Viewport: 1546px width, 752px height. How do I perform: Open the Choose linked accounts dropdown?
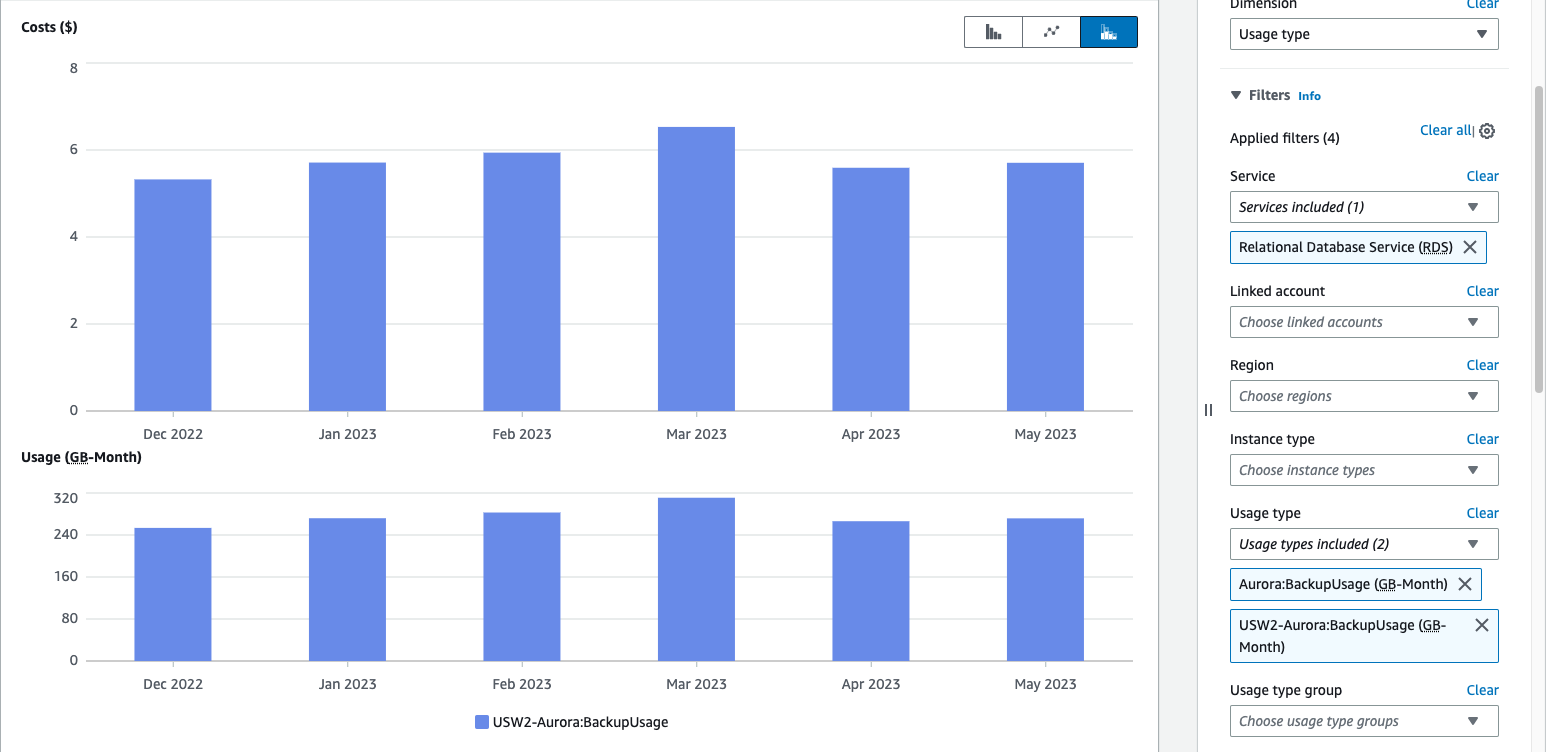(x=1363, y=322)
